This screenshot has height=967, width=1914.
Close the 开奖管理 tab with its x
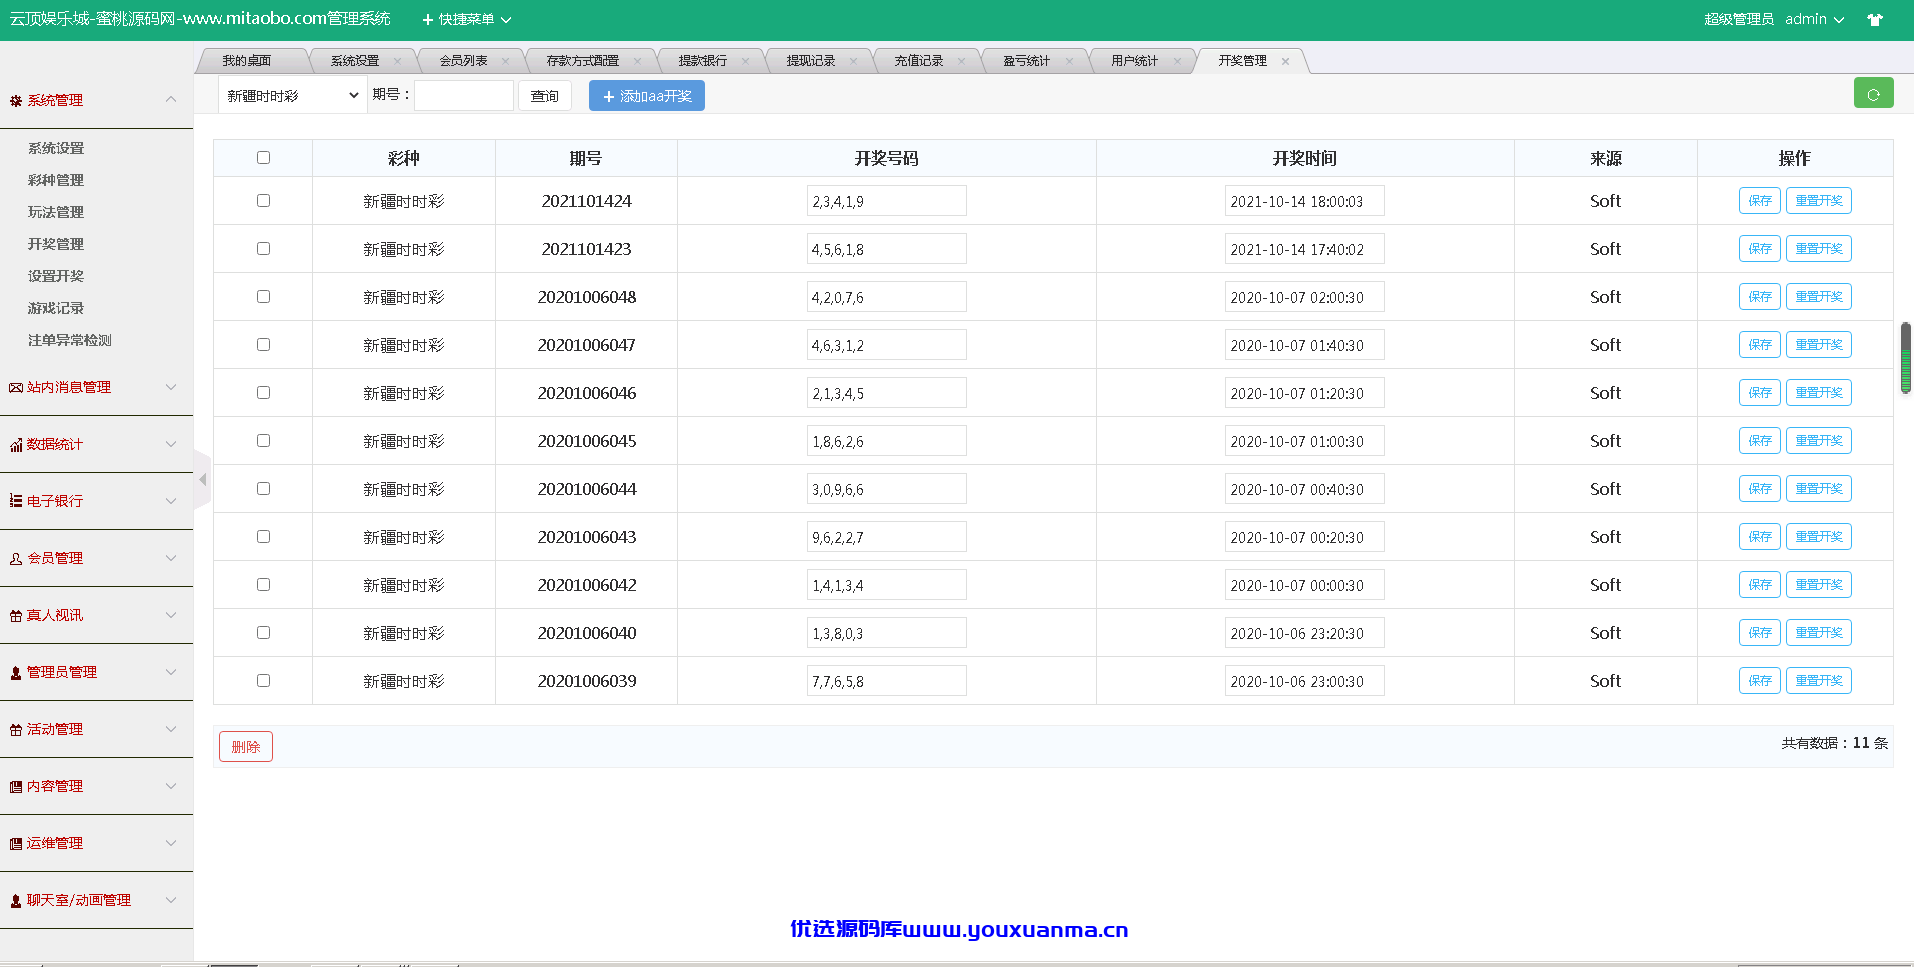pos(1285,61)
